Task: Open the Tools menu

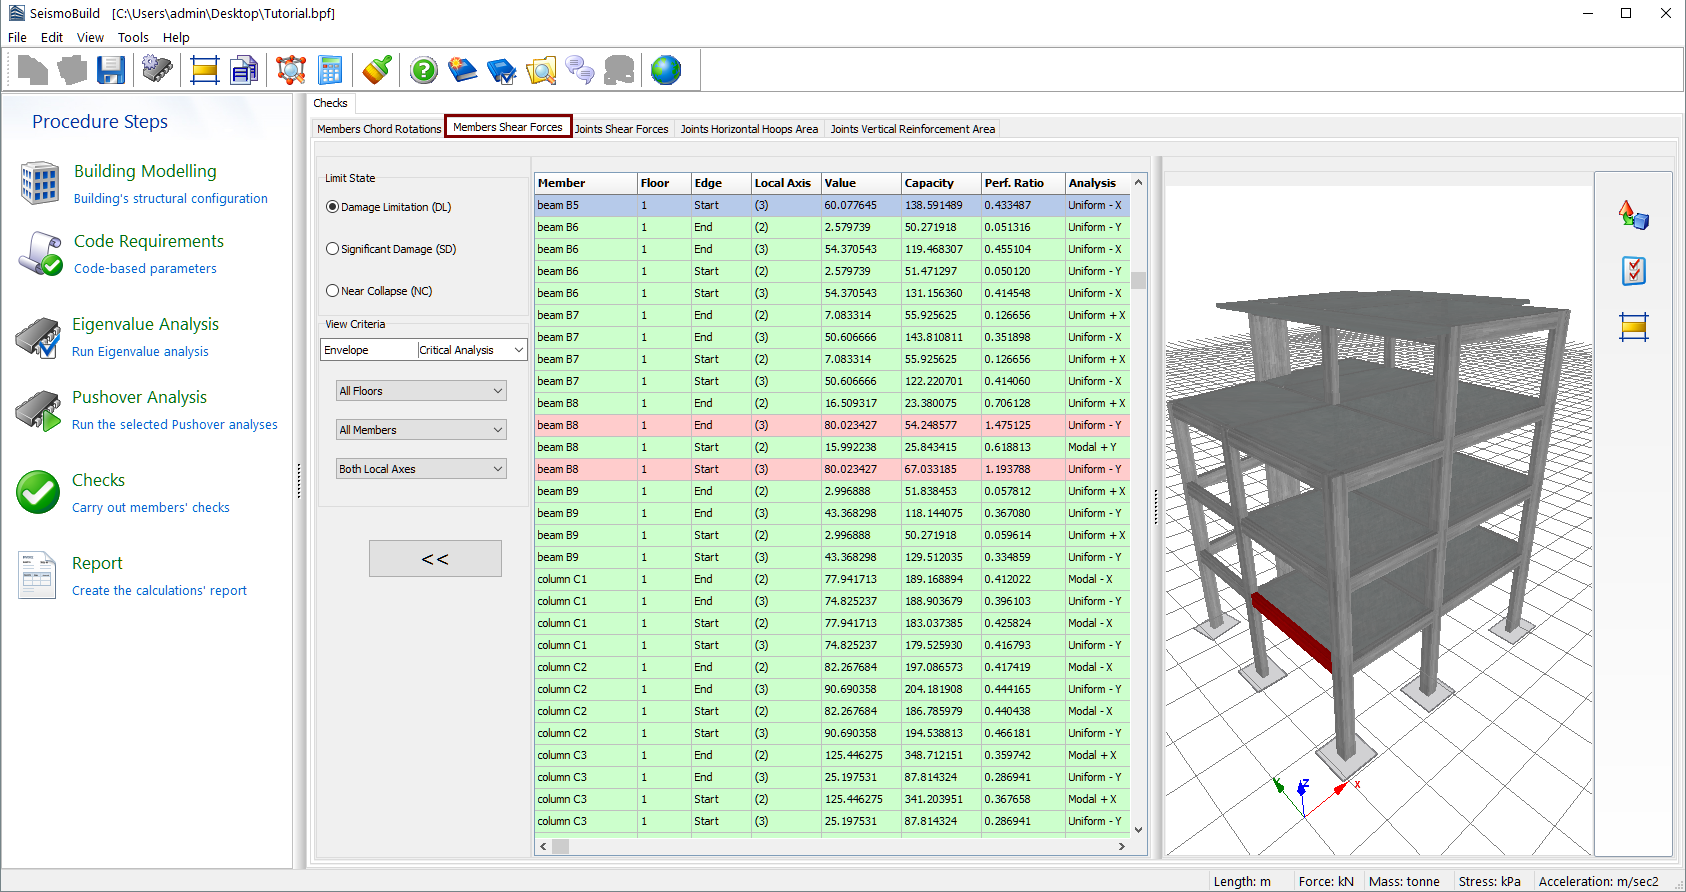Action: coord(133,38)
